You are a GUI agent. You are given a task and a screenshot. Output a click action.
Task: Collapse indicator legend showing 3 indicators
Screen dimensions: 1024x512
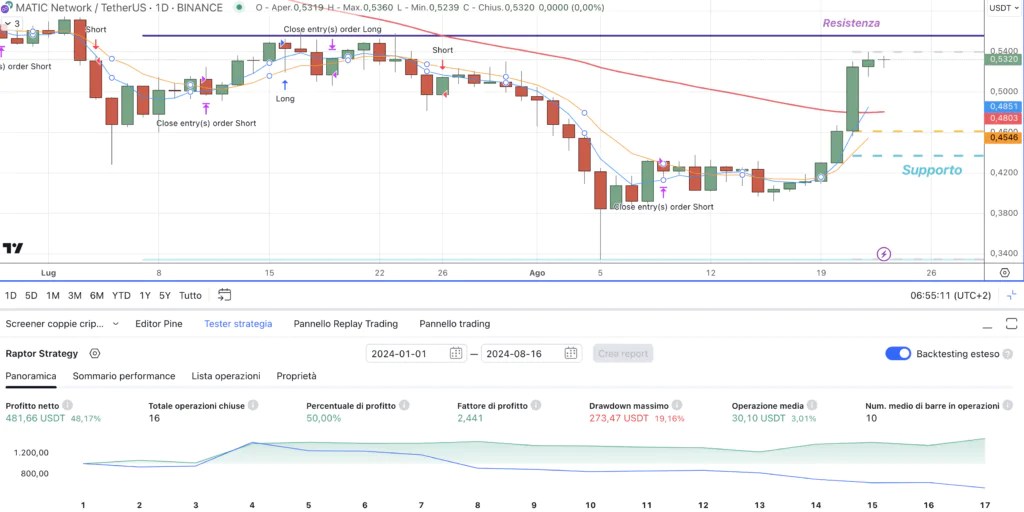click(x=13, y=24)
